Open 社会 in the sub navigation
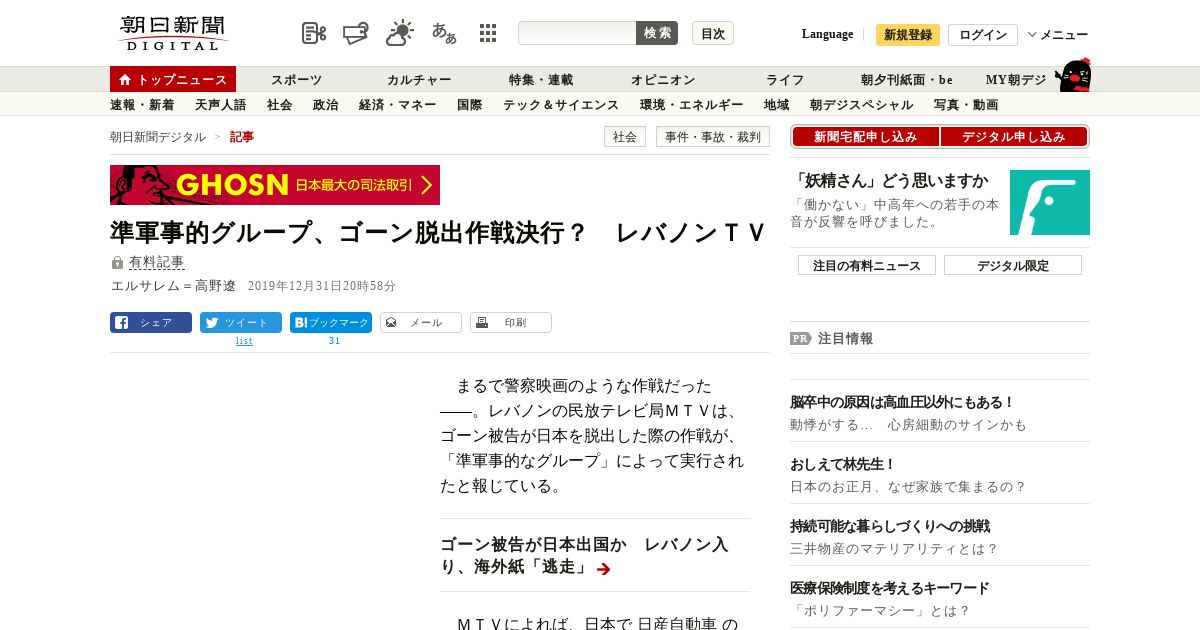Image resolution: width=1200 pixels, height=630 pixels. coord(280,104)
